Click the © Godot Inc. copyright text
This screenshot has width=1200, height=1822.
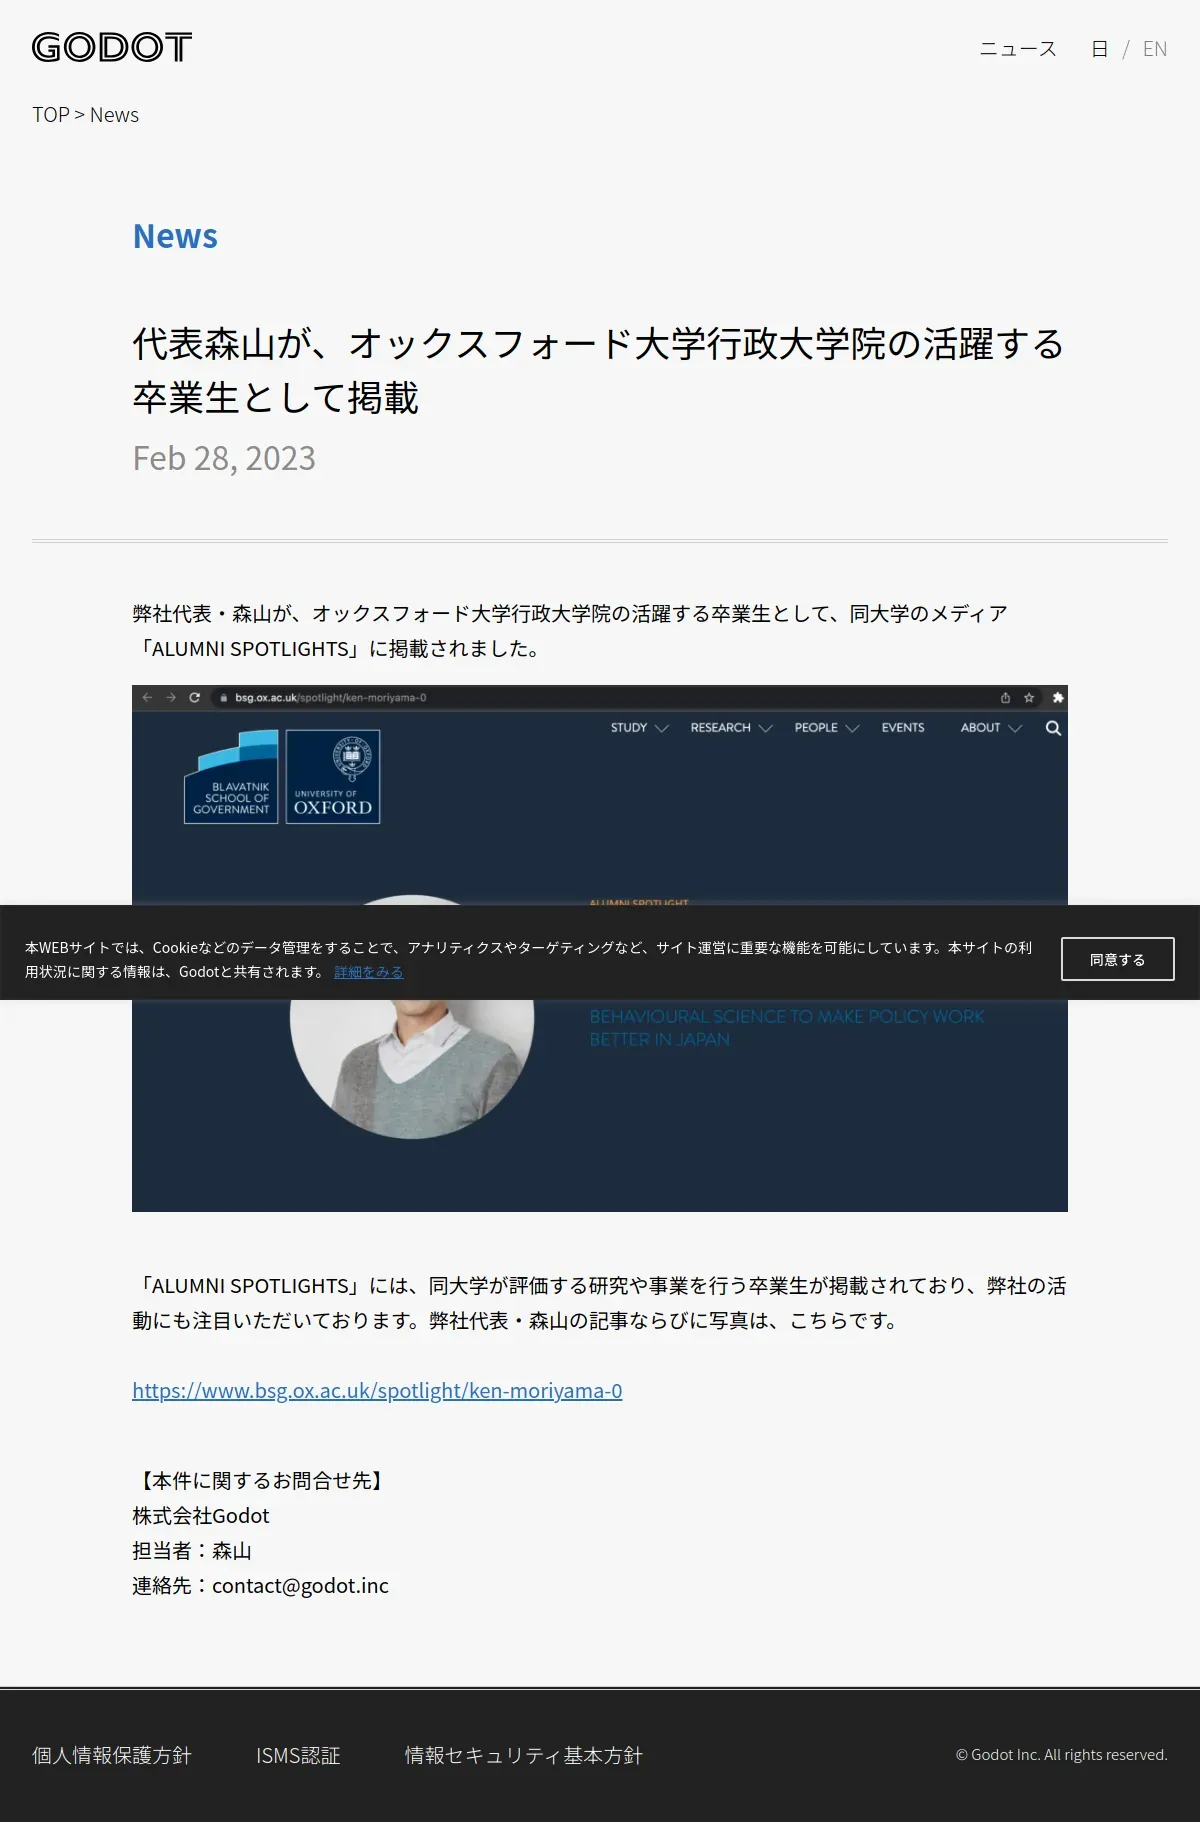click(1061, 1755)
